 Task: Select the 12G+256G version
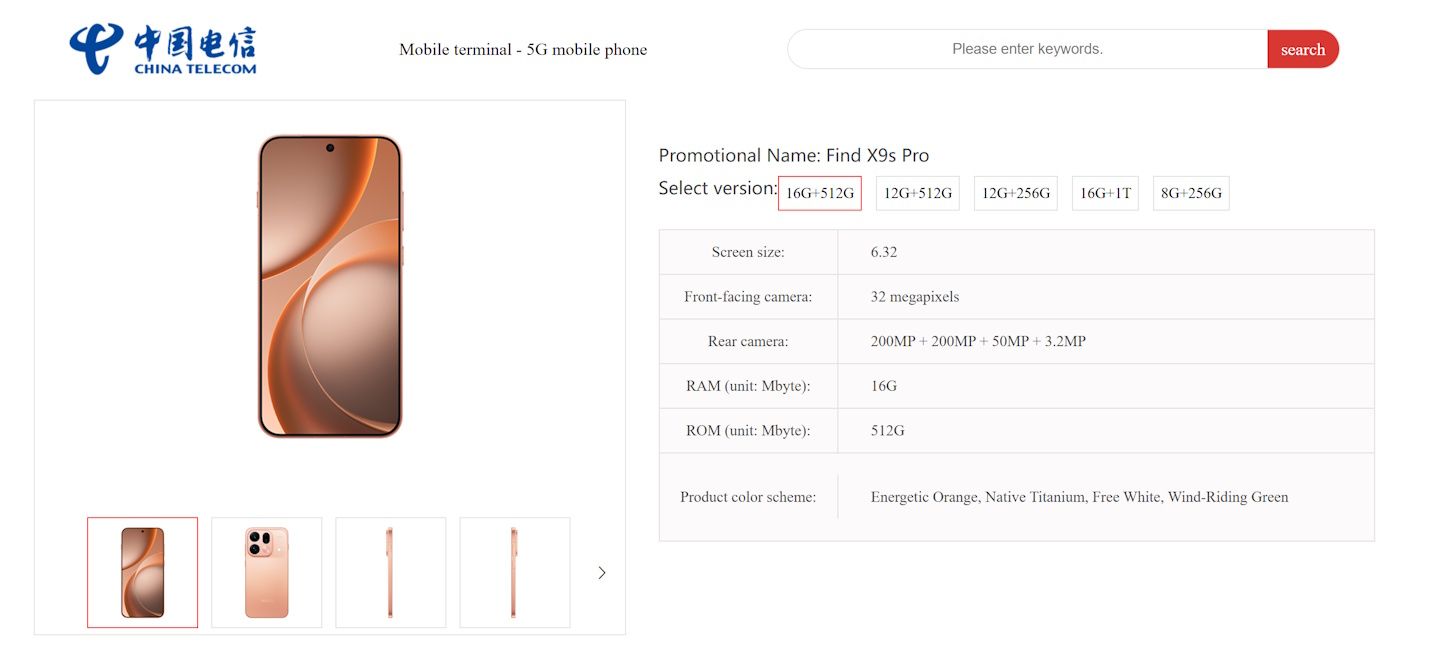click(1014, 193)
